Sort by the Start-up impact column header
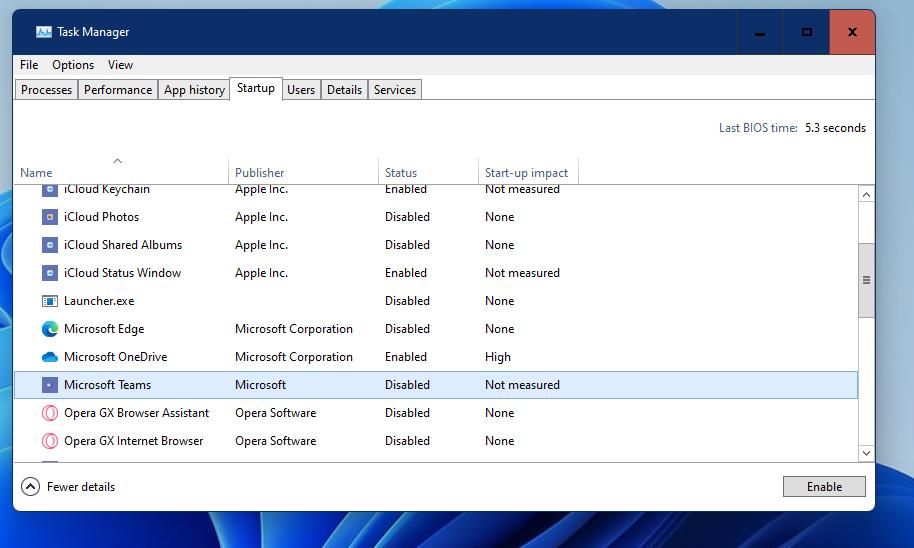 click(528, 171)
